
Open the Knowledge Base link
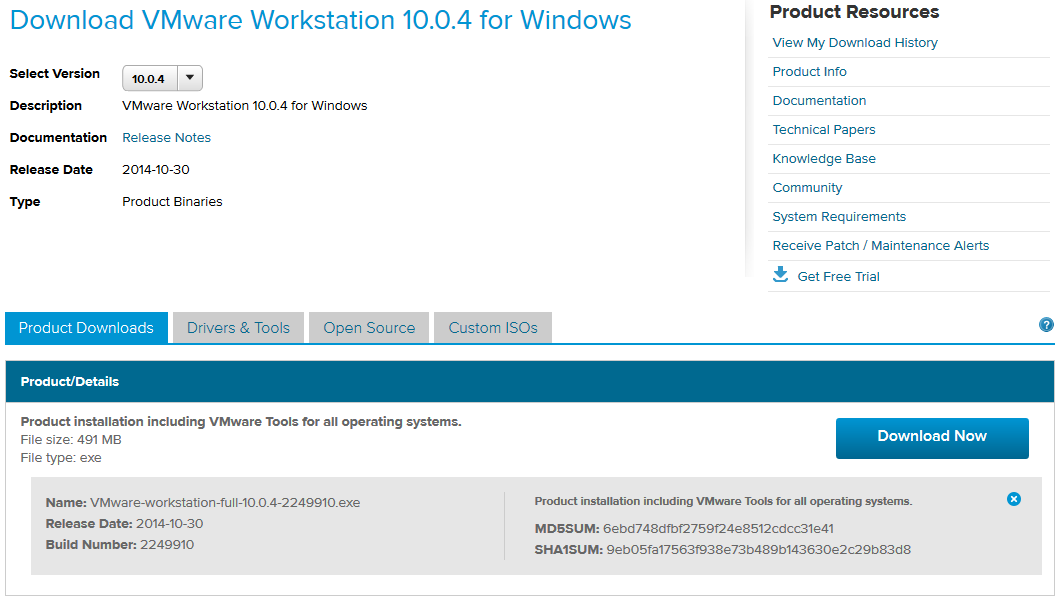(824, 159)
